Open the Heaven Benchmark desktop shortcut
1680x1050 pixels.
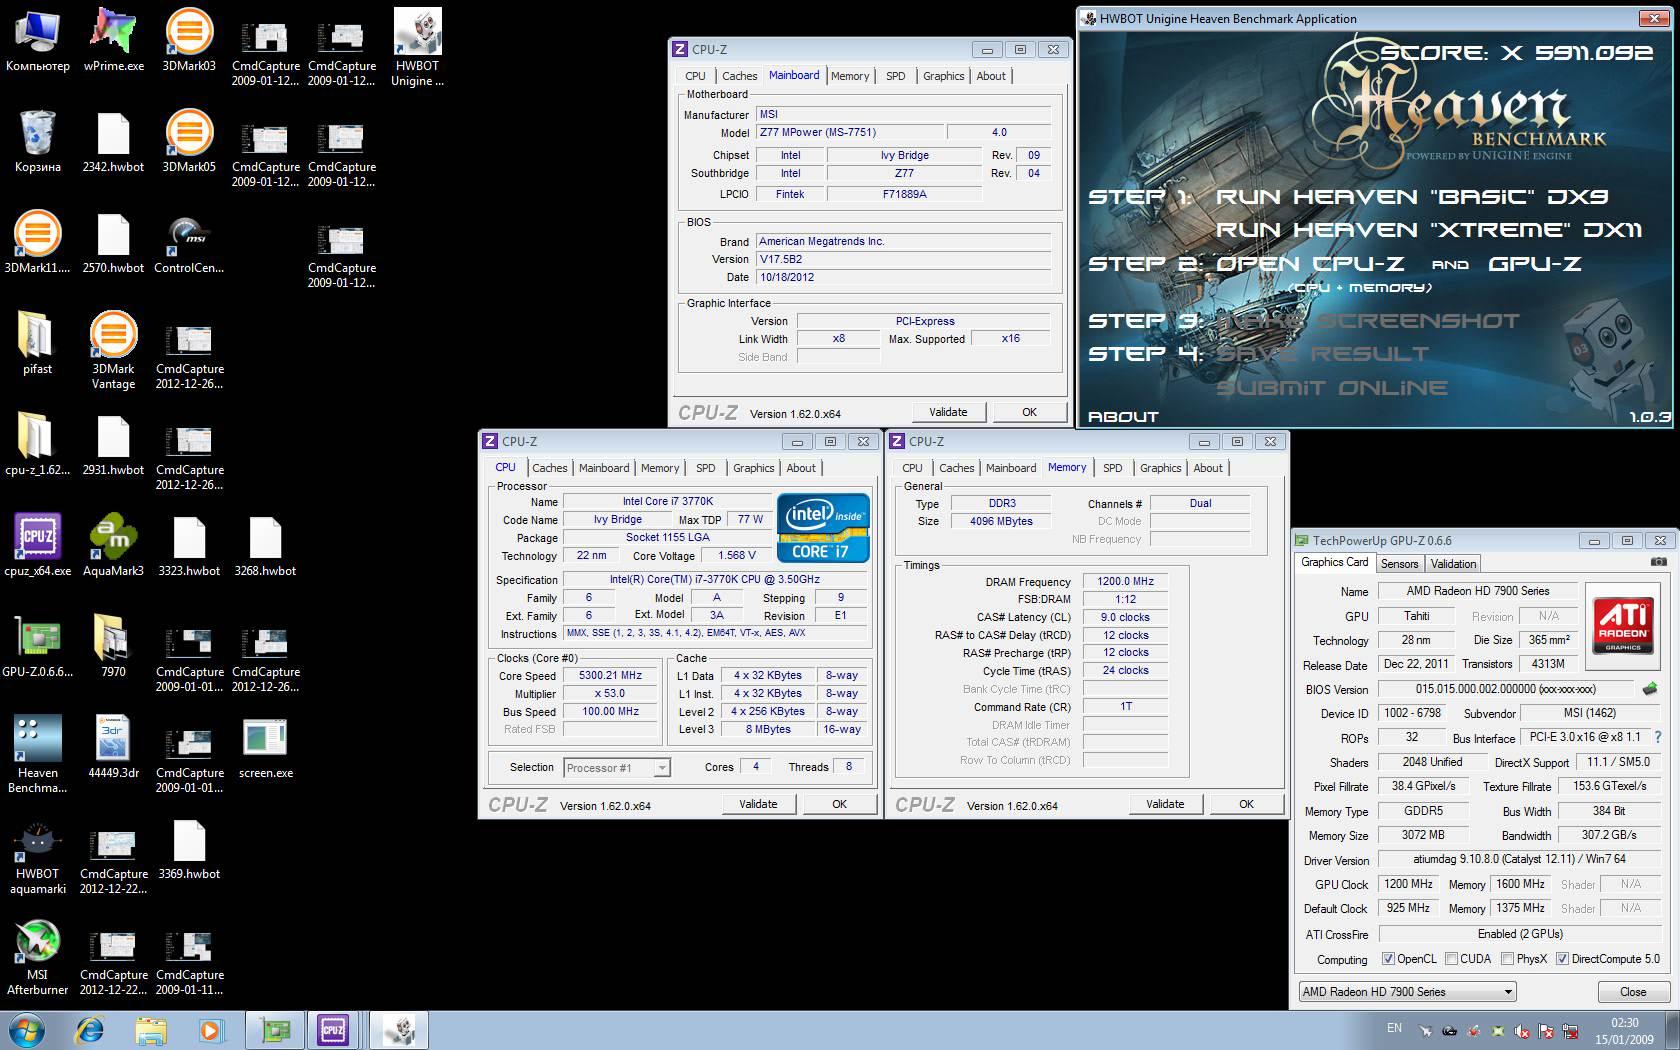point(37,755)
